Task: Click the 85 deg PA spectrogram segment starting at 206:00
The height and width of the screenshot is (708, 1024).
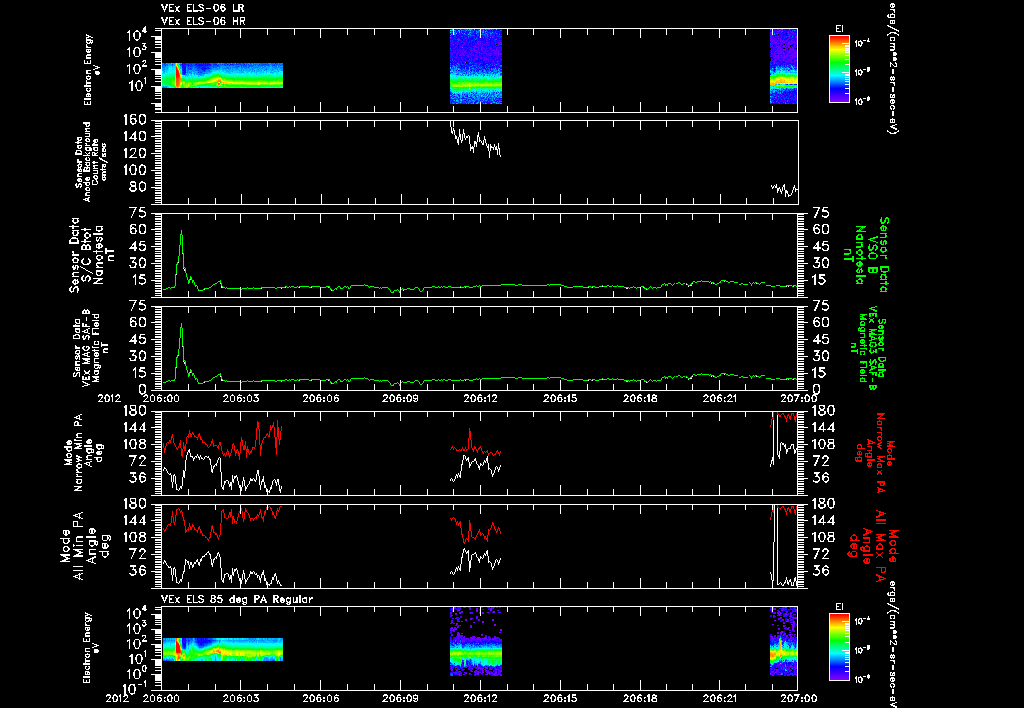Action: [x=222, y=649]
